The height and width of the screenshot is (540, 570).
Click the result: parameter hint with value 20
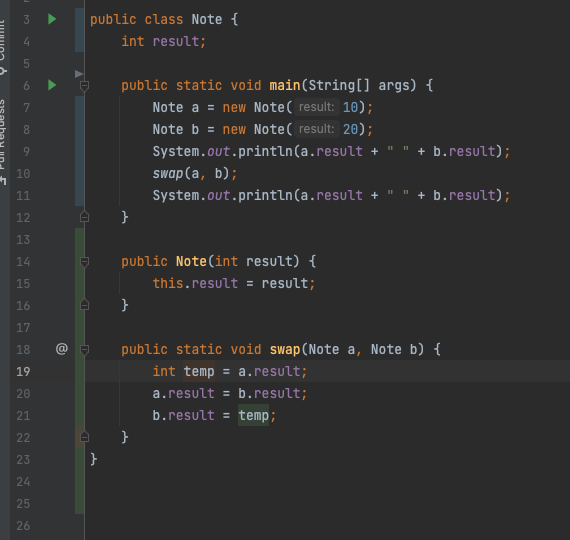[x=317, y=129]
